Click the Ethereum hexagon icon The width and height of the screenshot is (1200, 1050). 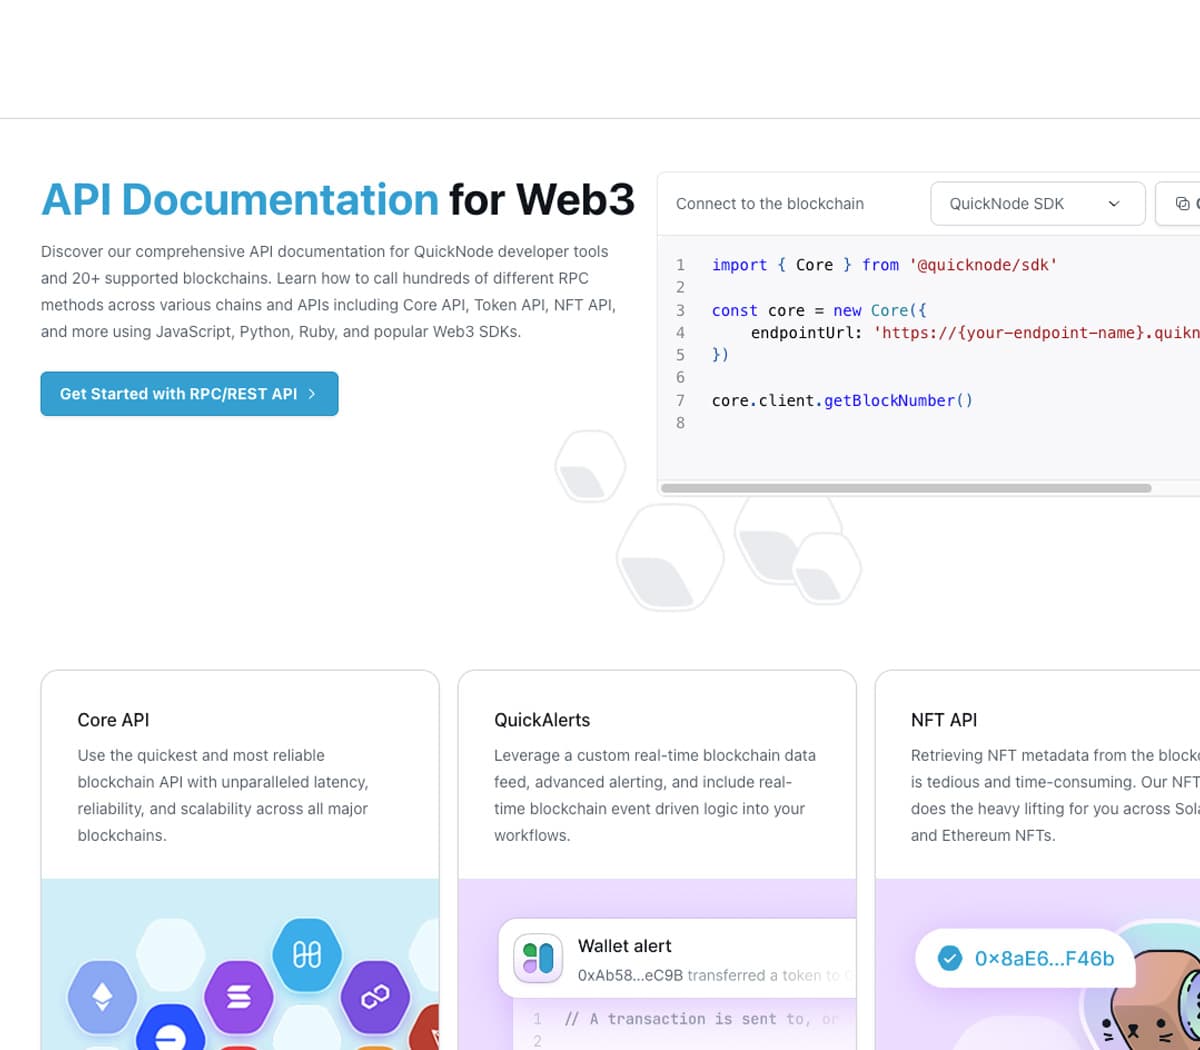click(x=102, y=996)
